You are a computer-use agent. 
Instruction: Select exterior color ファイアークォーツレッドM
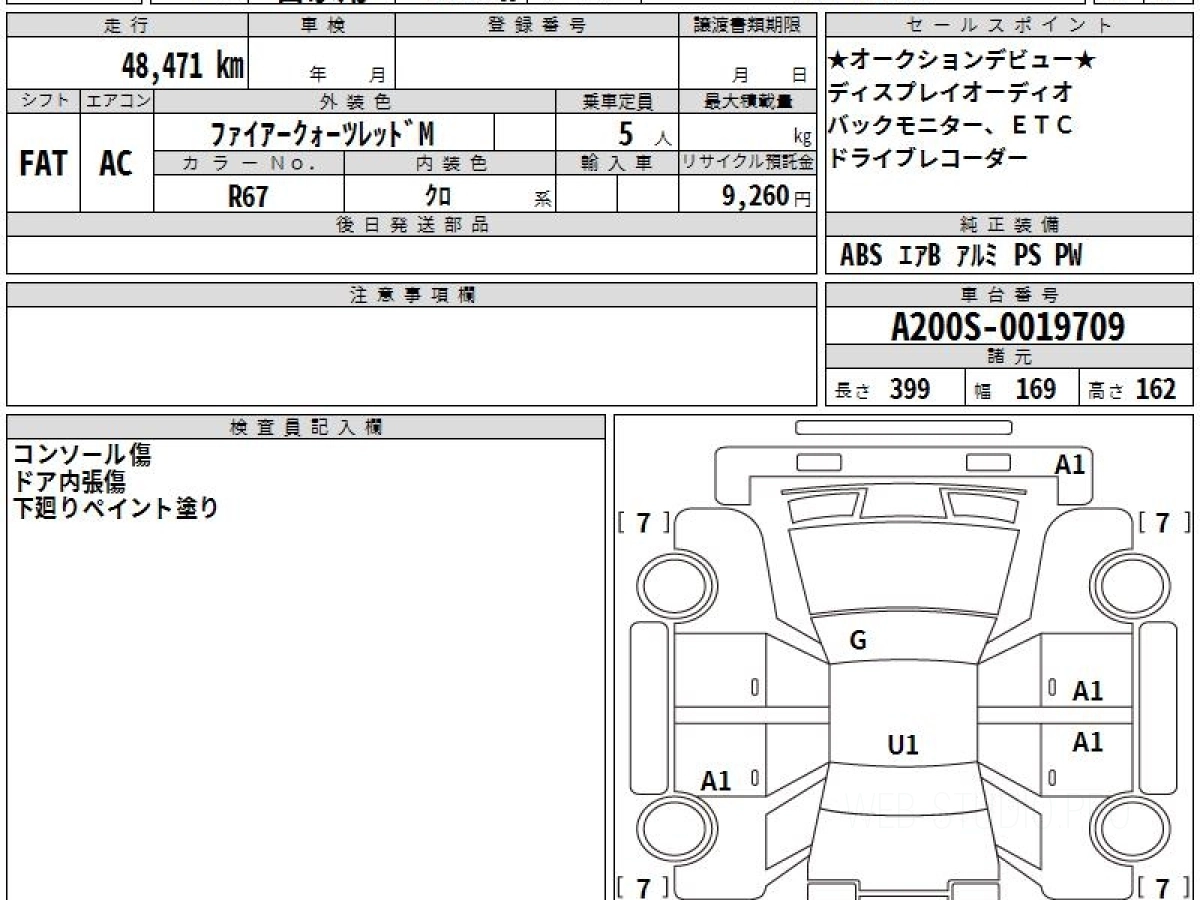pyautogui.click(x=322, y=133)
